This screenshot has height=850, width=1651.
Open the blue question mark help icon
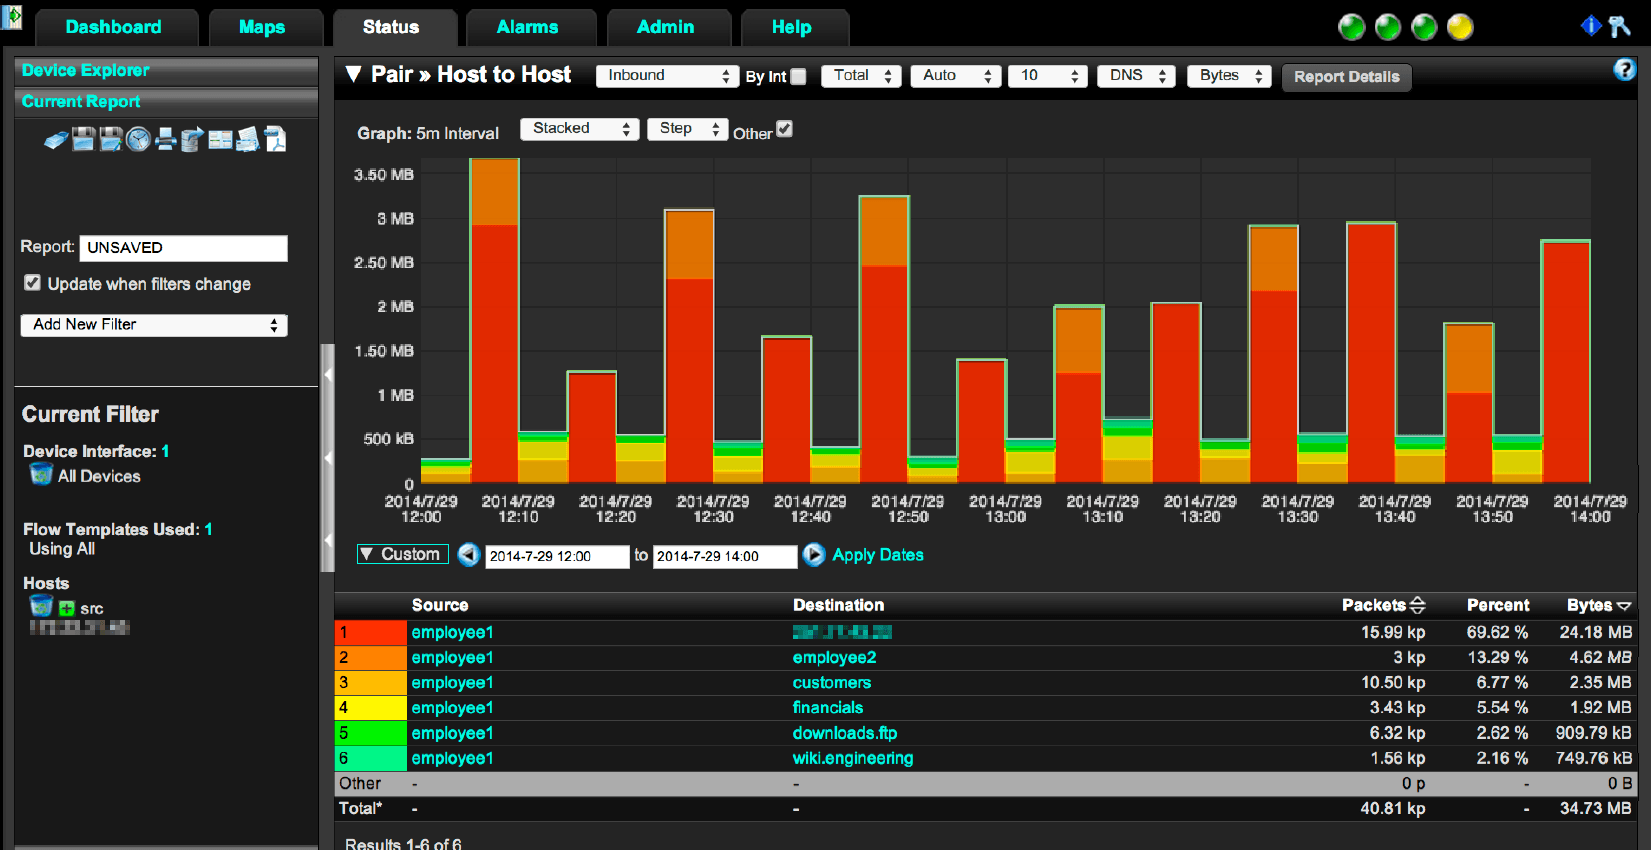[x=1625, y=69]
